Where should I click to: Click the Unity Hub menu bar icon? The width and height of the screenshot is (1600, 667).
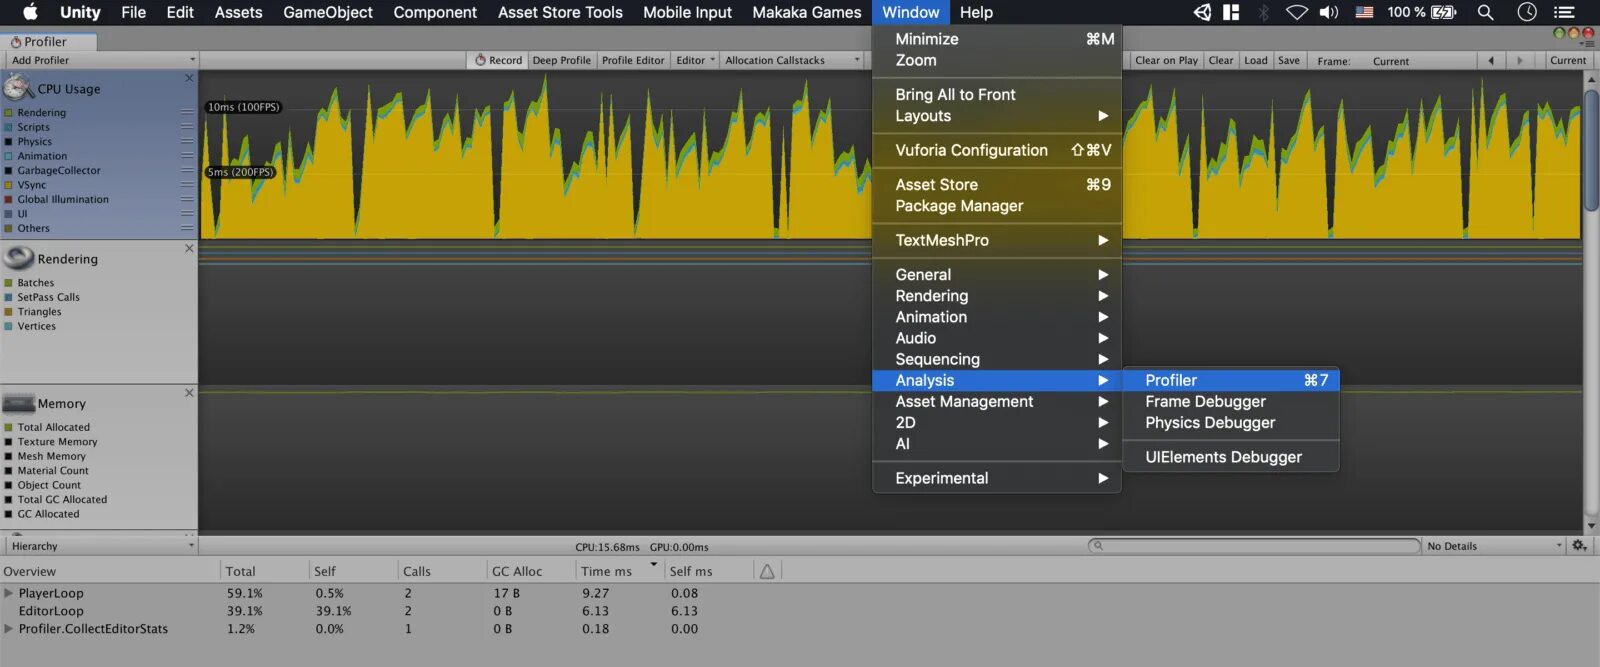(x=1202, y=12)
